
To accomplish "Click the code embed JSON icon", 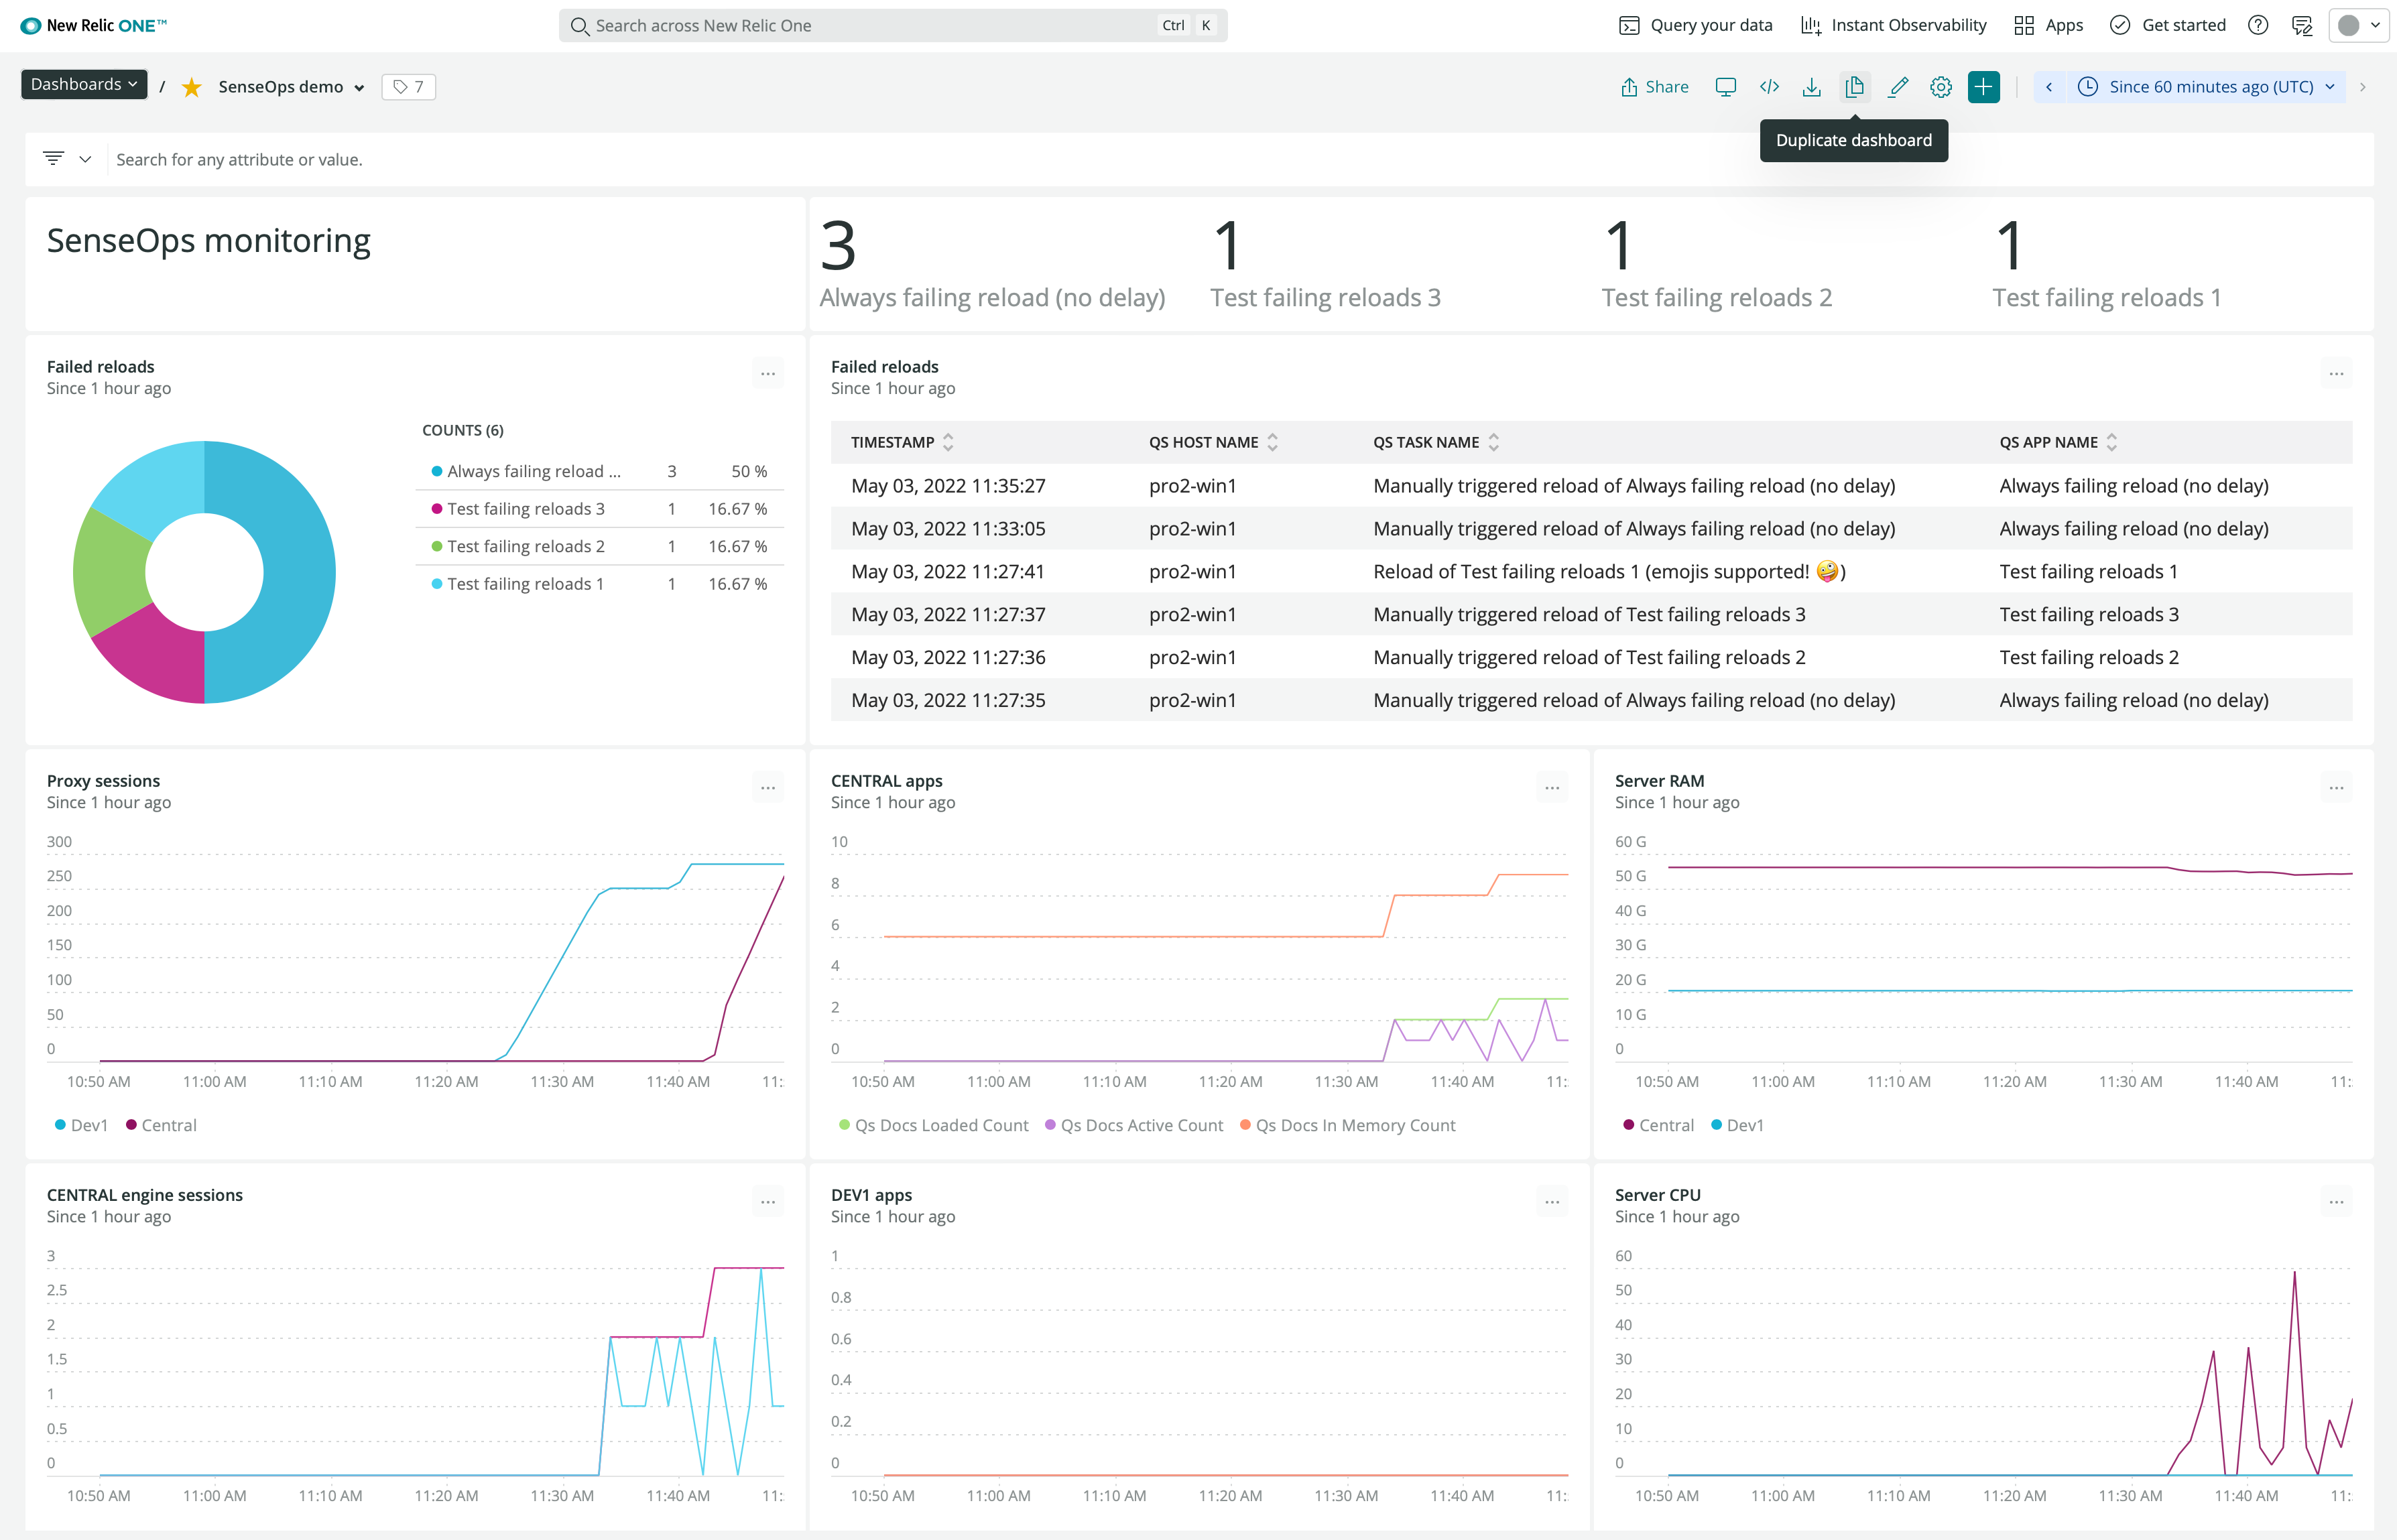I will pyautogui.click(x=1769, y=87).
